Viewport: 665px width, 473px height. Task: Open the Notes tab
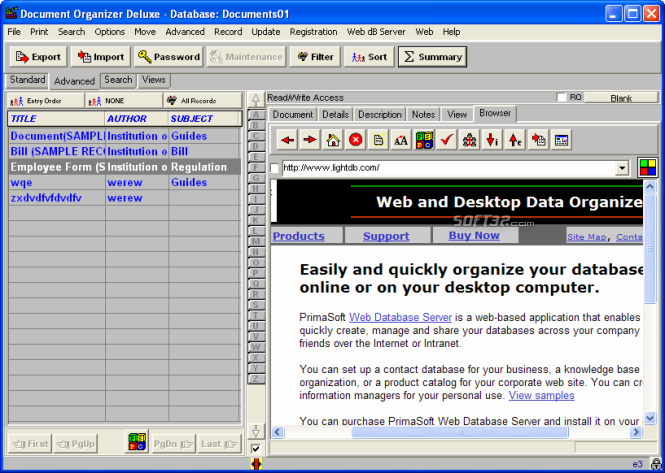tap(423, 115)
